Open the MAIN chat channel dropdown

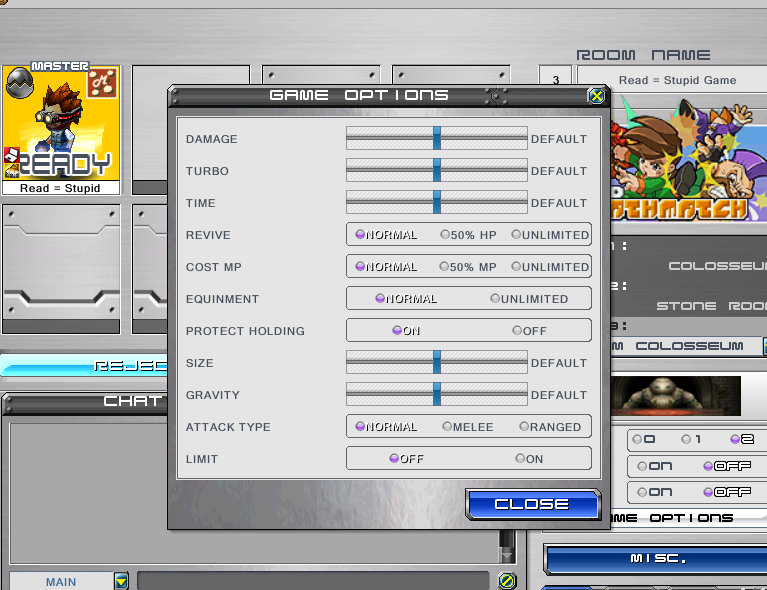pyautogui.click(x=121, y=581)
